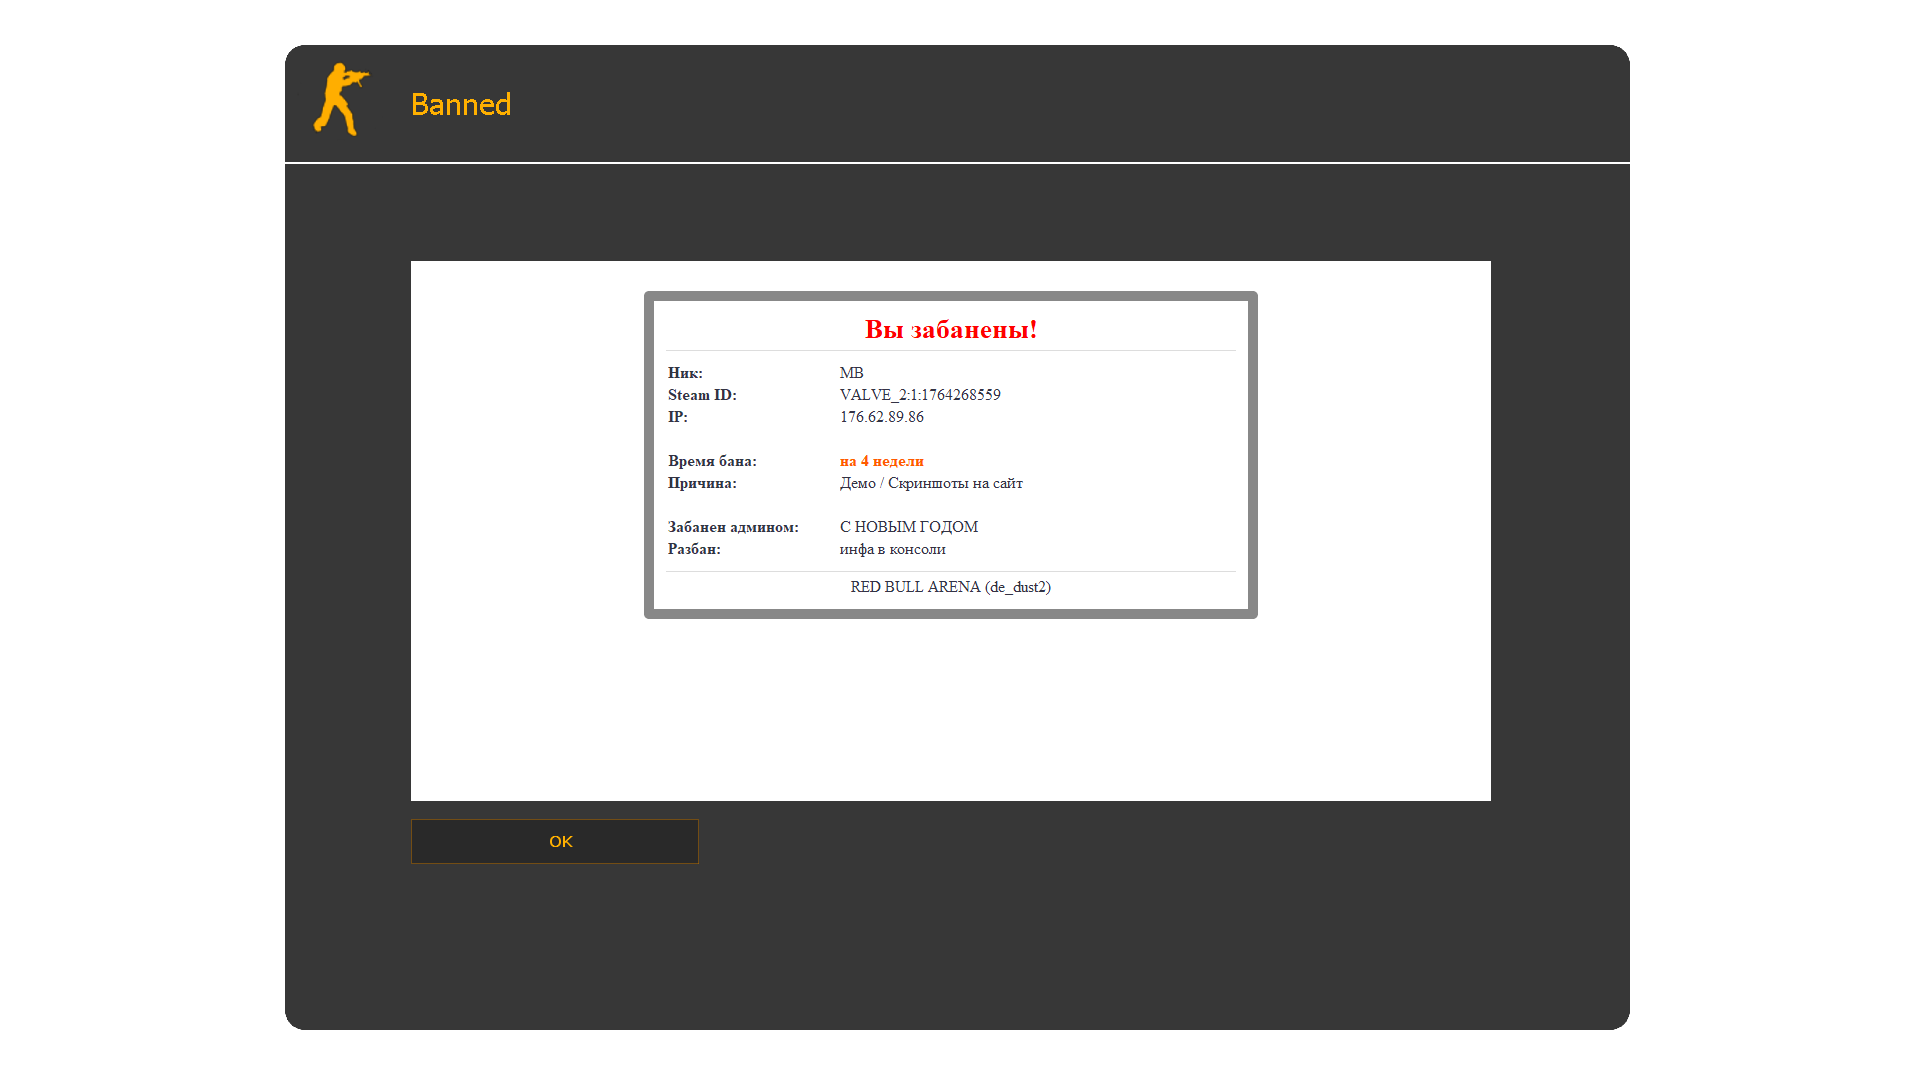The width and height of the screenshot is (1920, 1080).
Task: Click the unban info 'инфа в консоли'
Action: pos(892,549)
